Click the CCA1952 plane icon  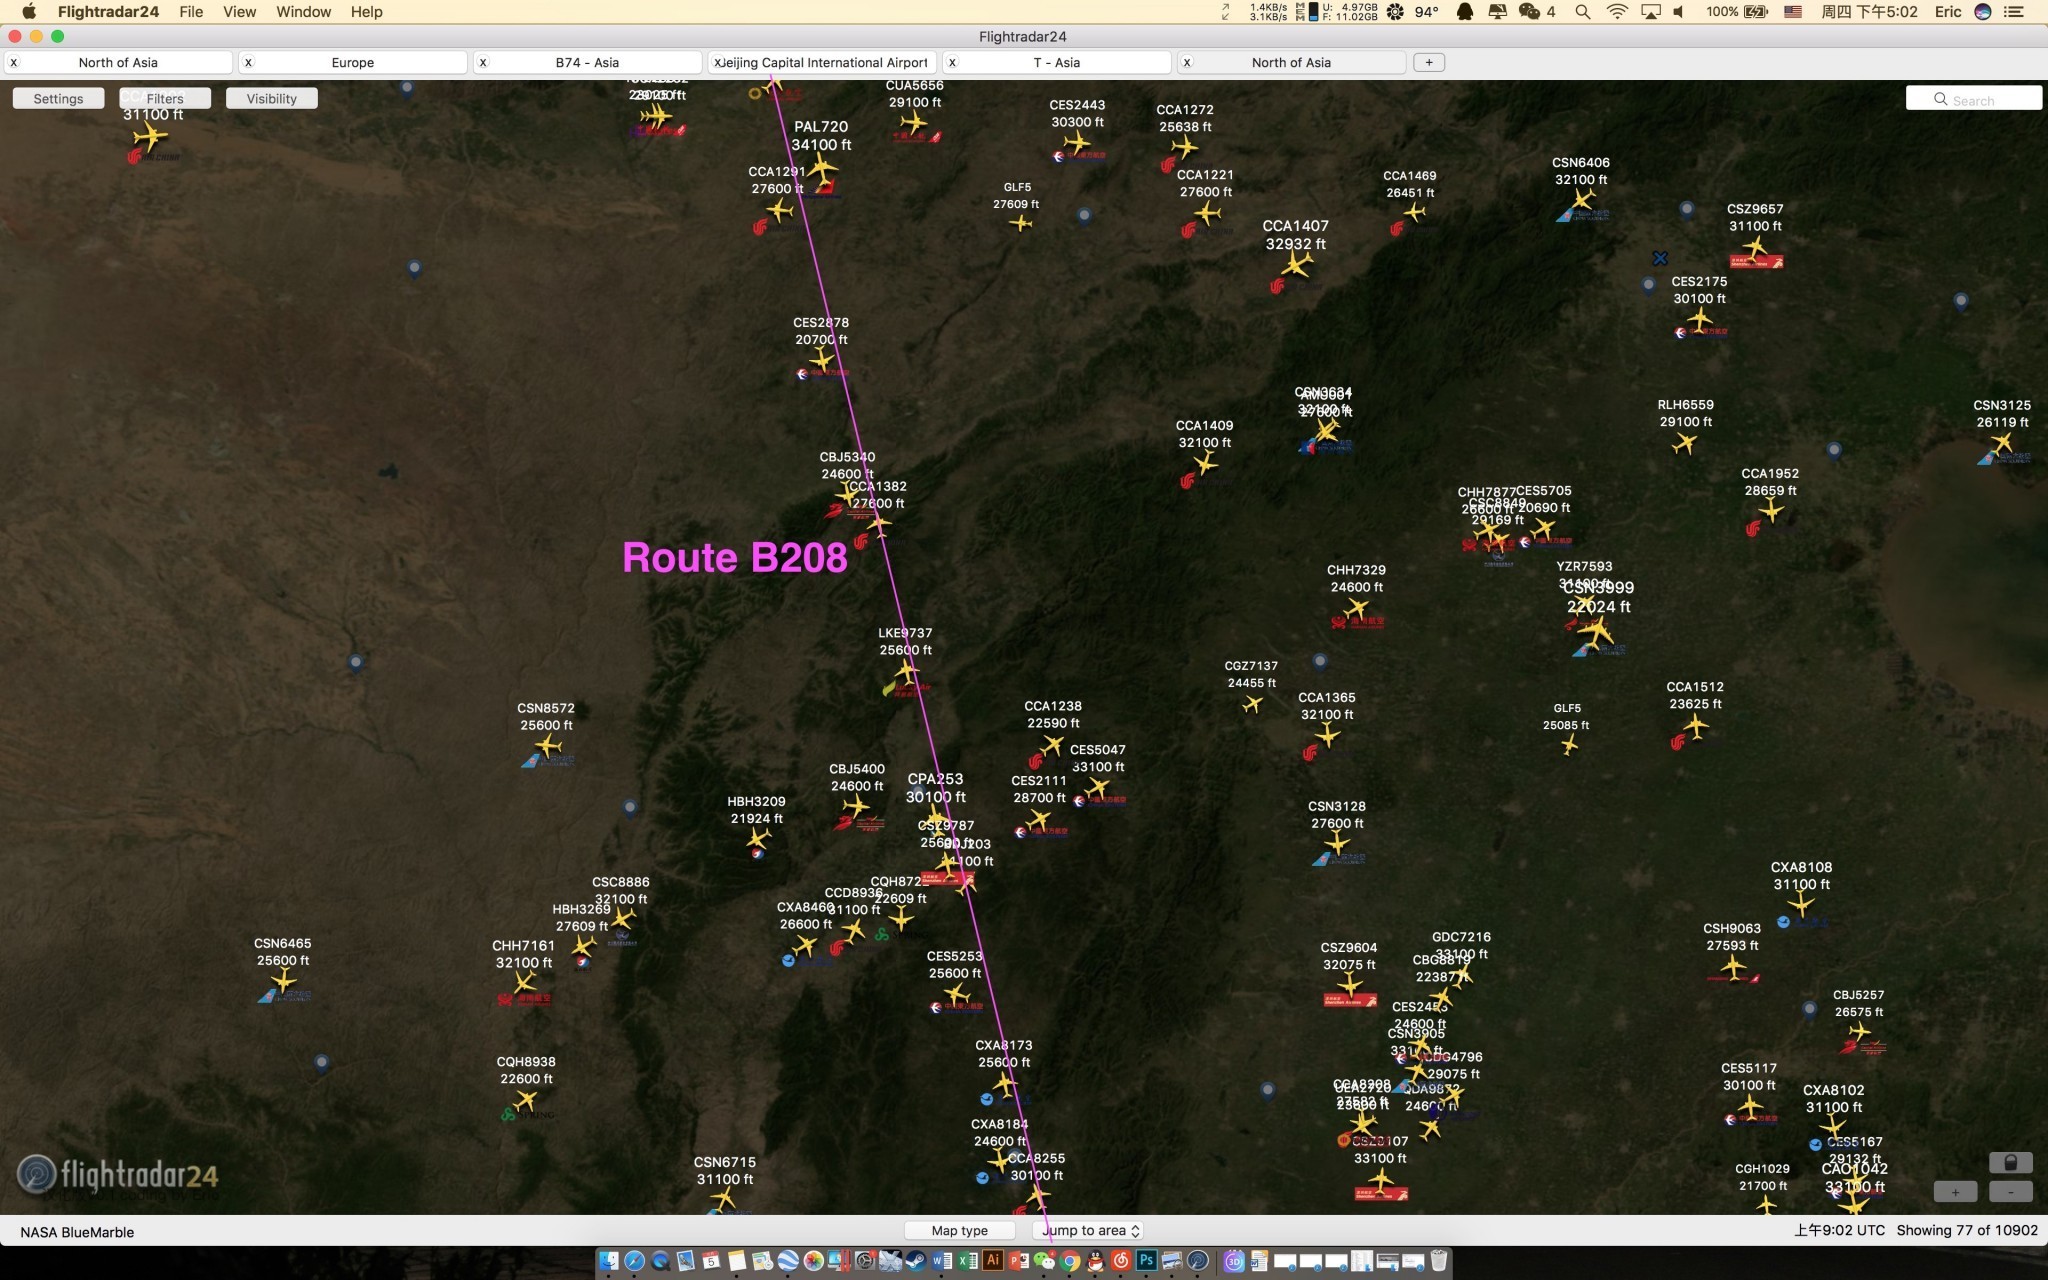pos(1771,511)
